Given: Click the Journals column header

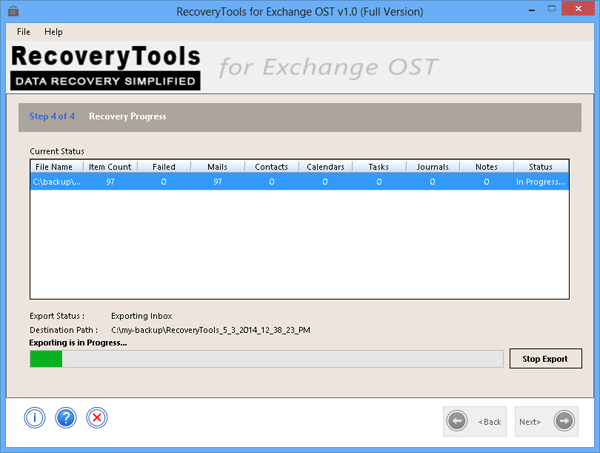Looking at the screenshot, I should pyautogui.click(x=432, y=167).
